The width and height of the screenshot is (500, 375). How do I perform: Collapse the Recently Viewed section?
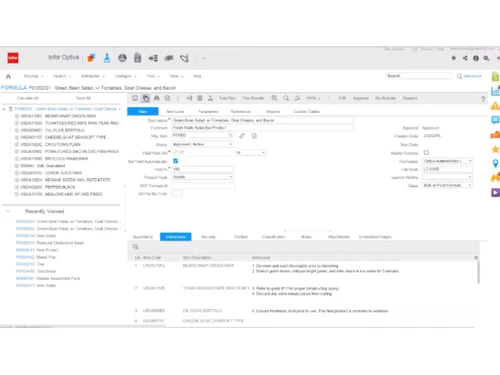pyautogui.click(x=8, y=211)
